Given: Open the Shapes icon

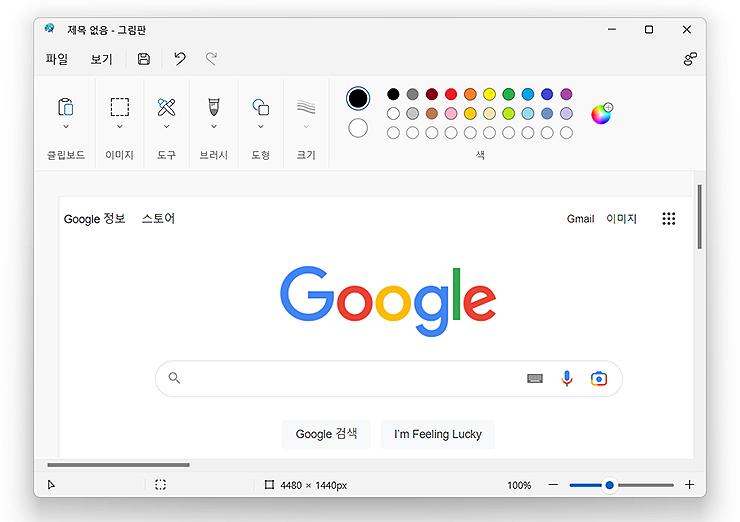Looking at the screenshot, I should (x=261, y=107).
